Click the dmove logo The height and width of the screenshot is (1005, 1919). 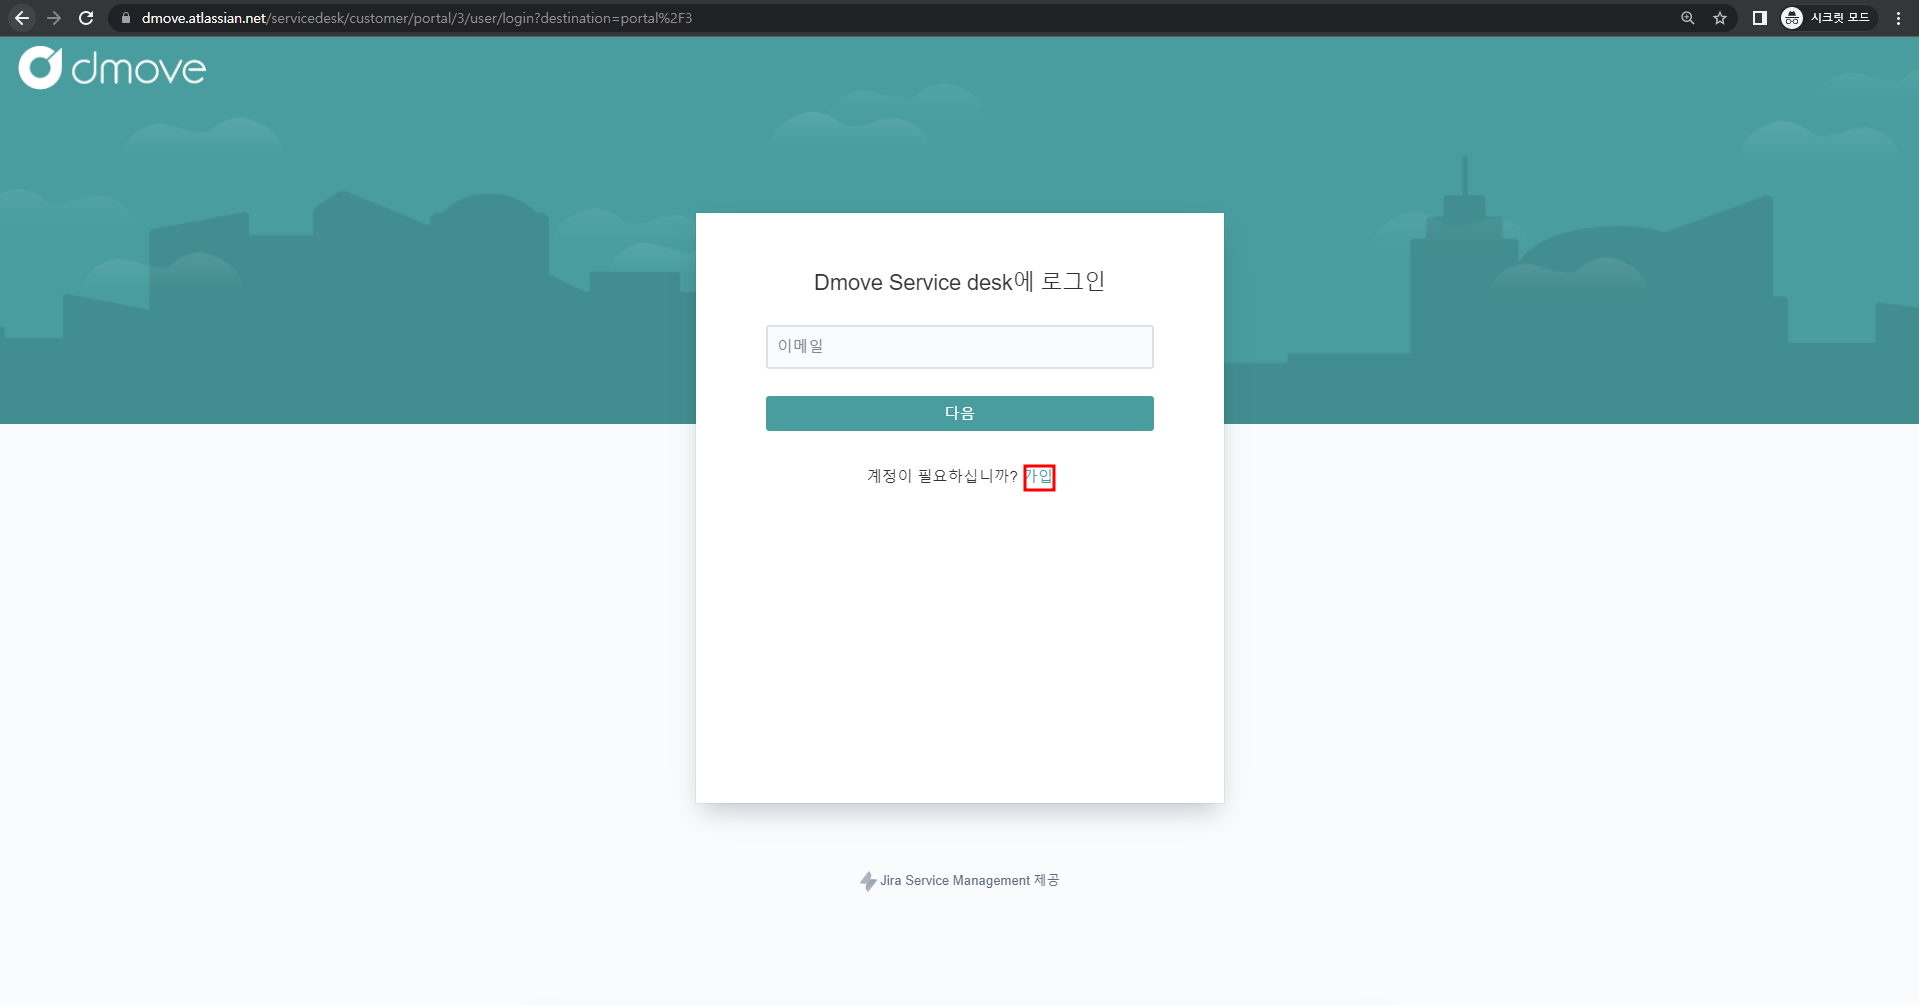tap(112, 68)
